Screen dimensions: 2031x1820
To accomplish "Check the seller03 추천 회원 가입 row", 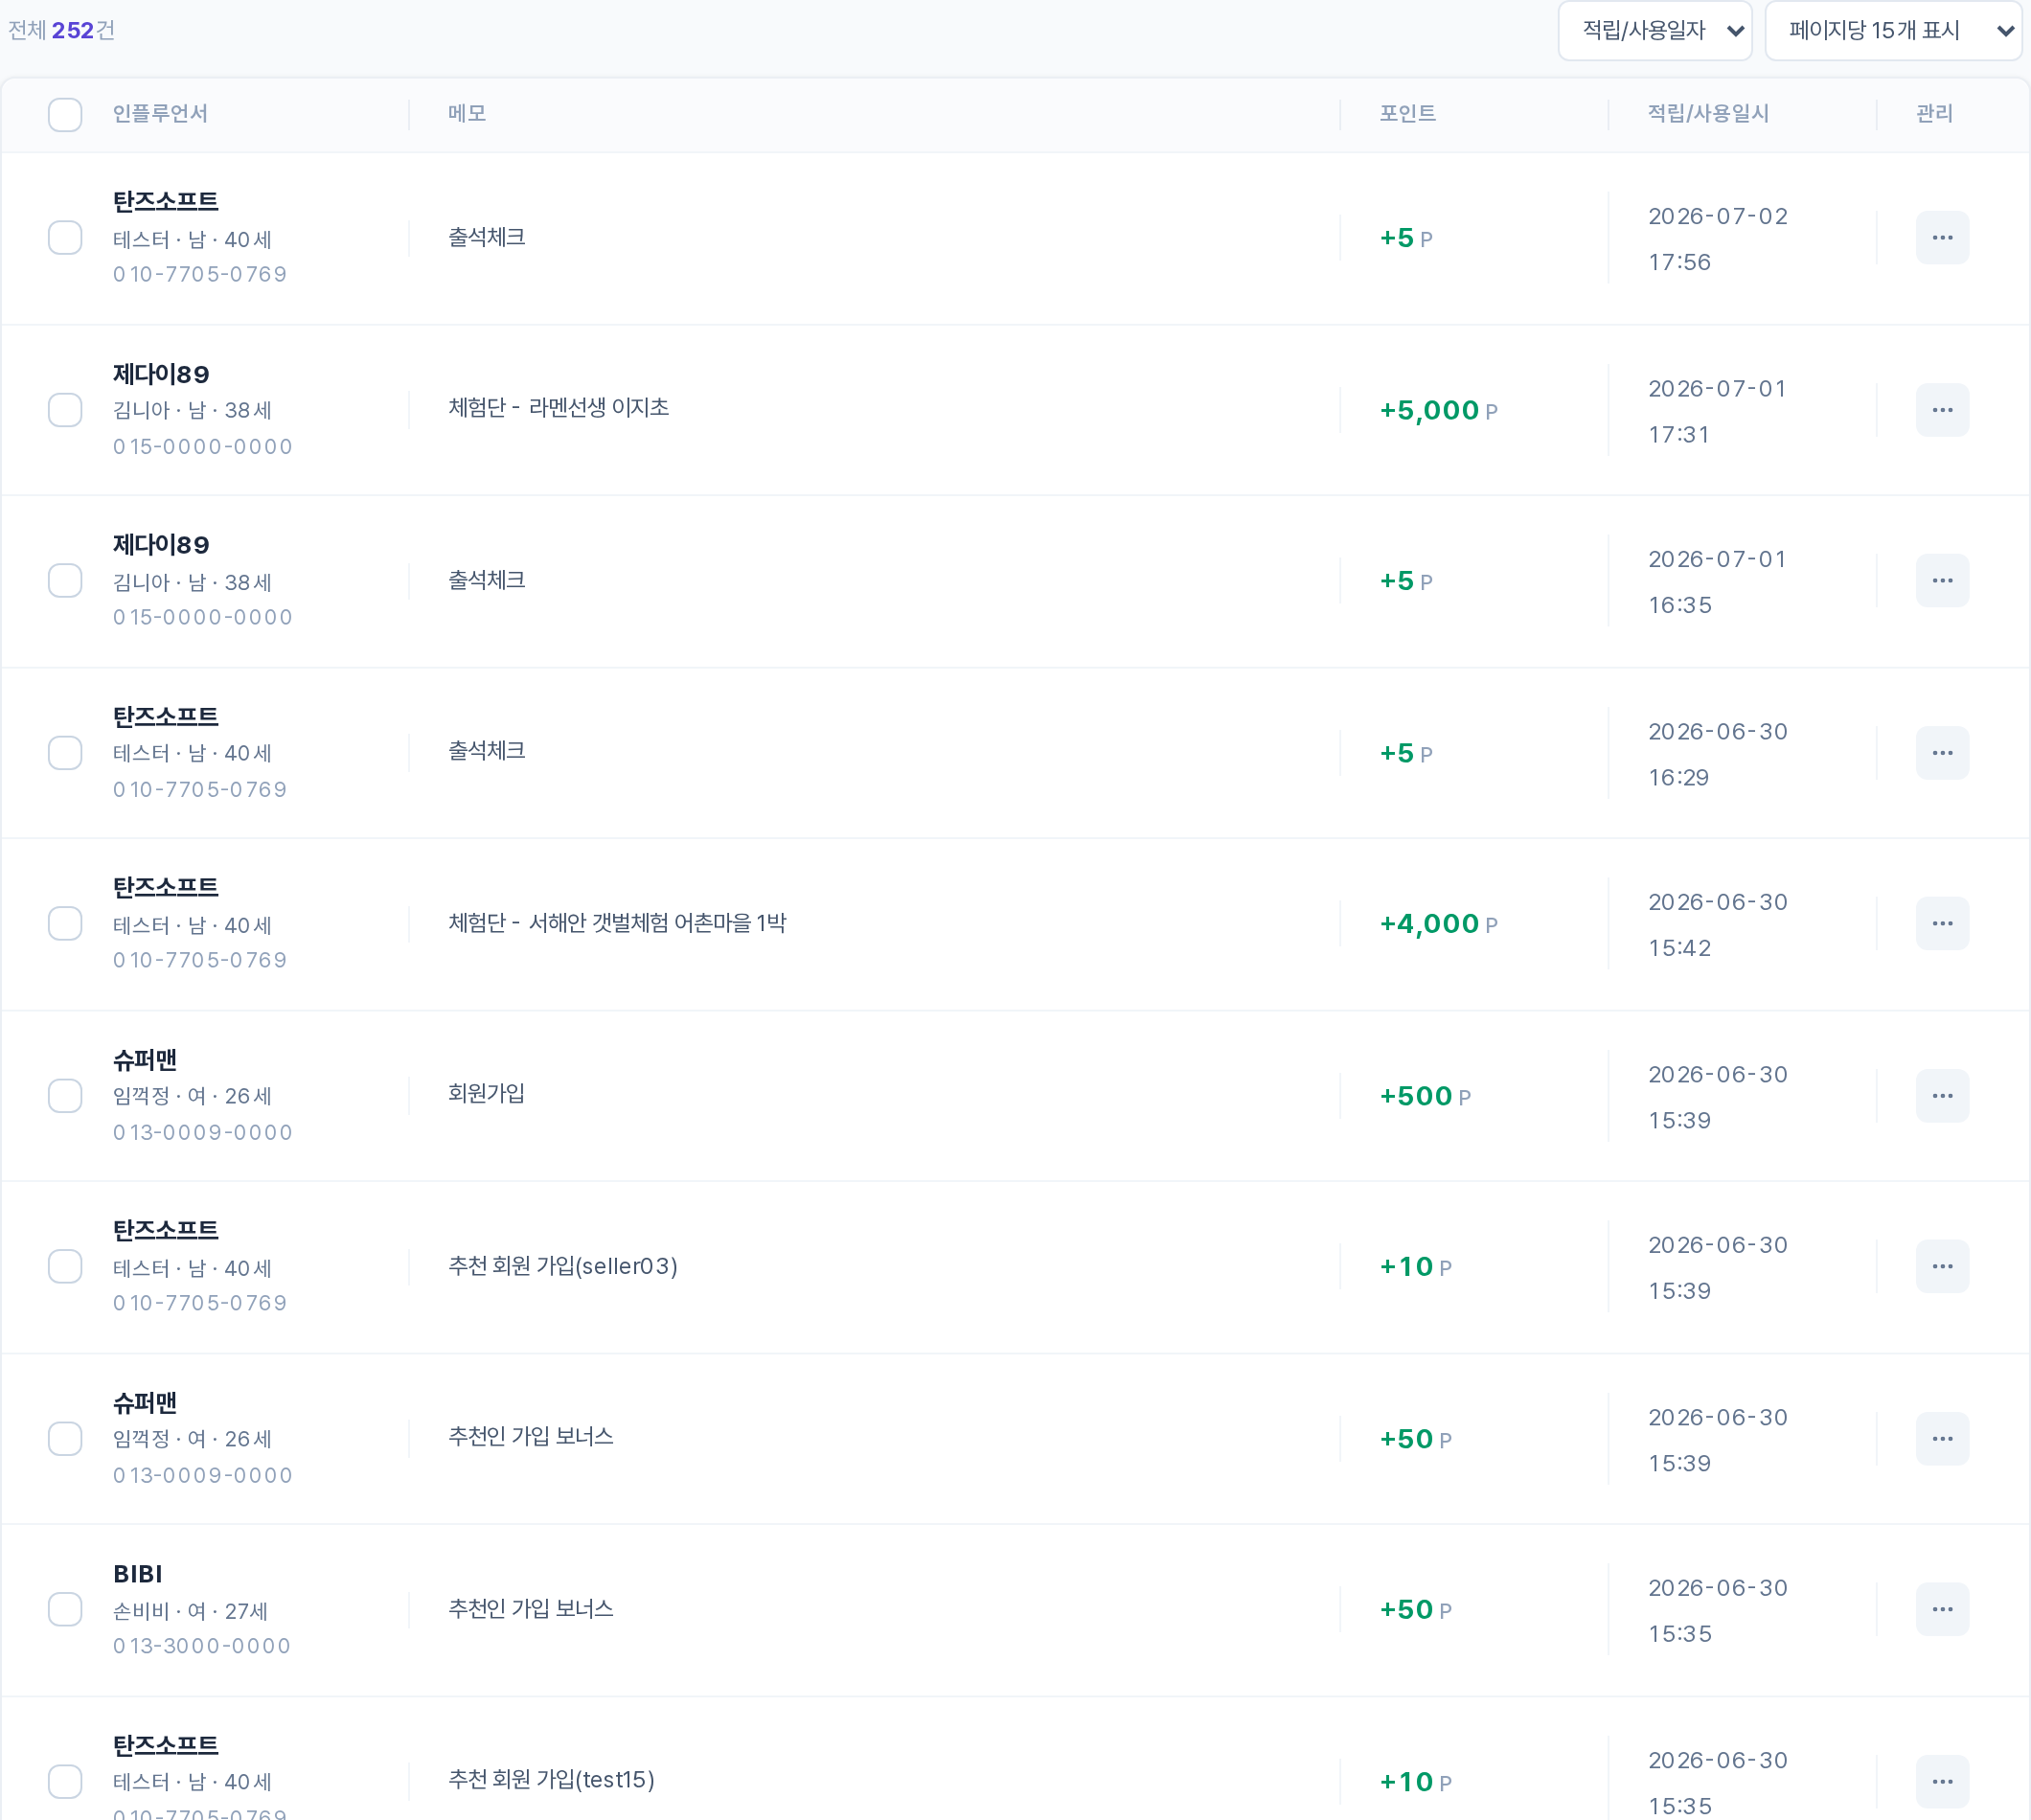I will pos(65,1267).
